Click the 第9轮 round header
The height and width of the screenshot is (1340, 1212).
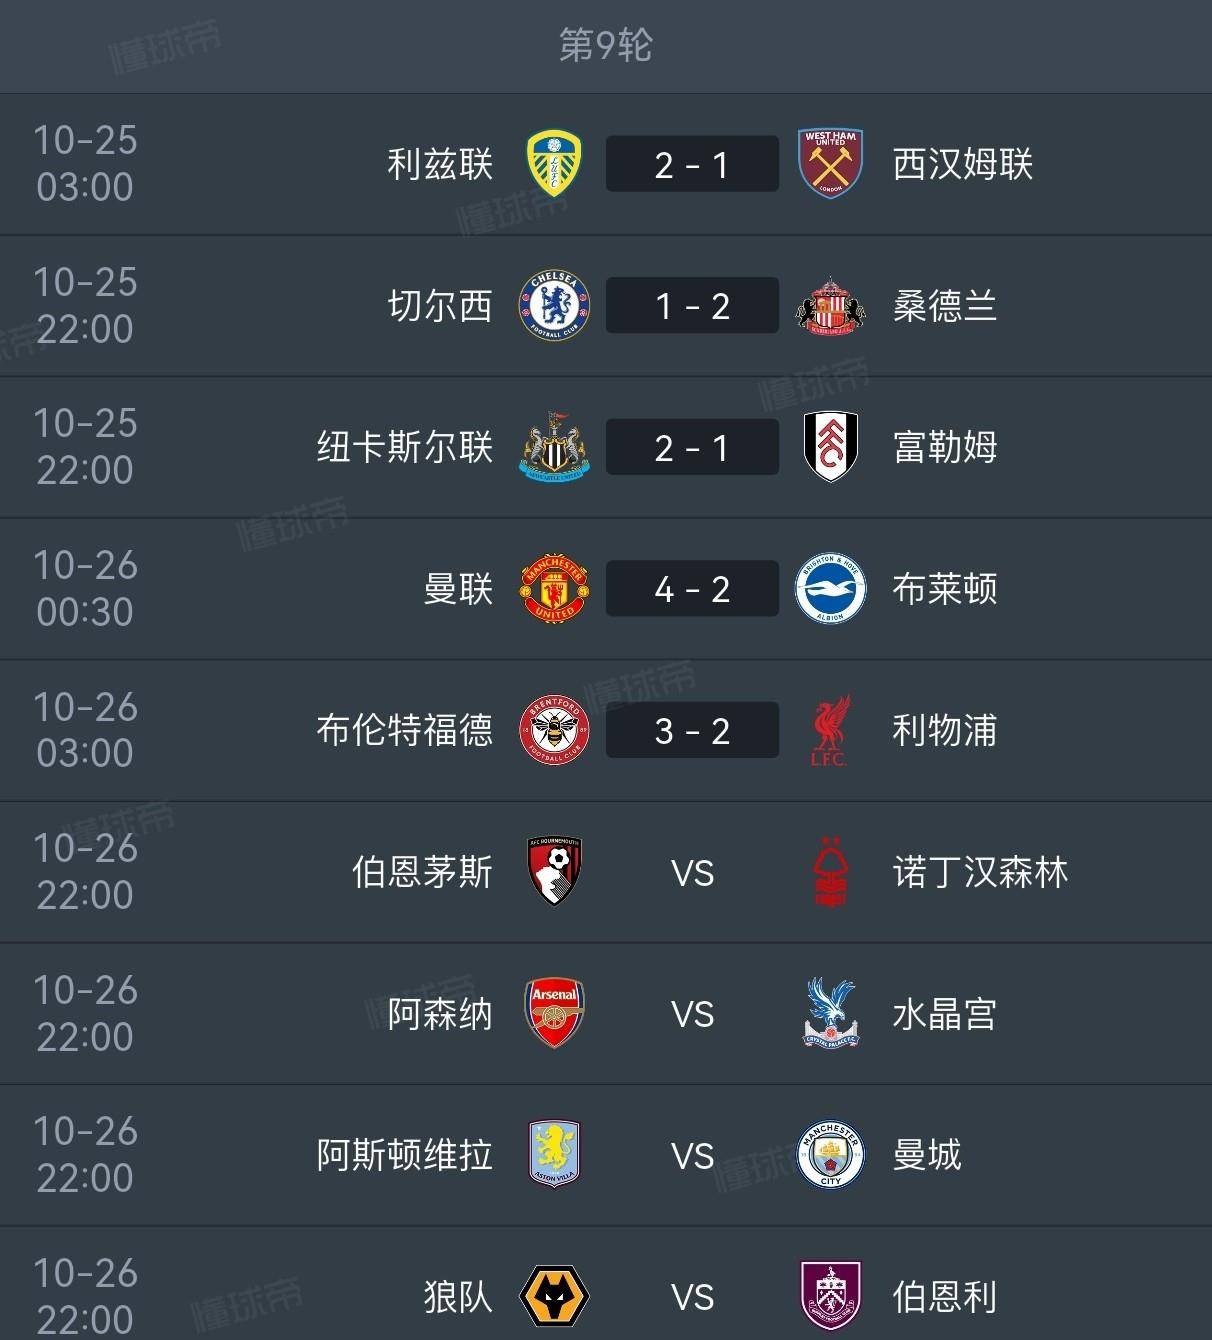point(605,45)
